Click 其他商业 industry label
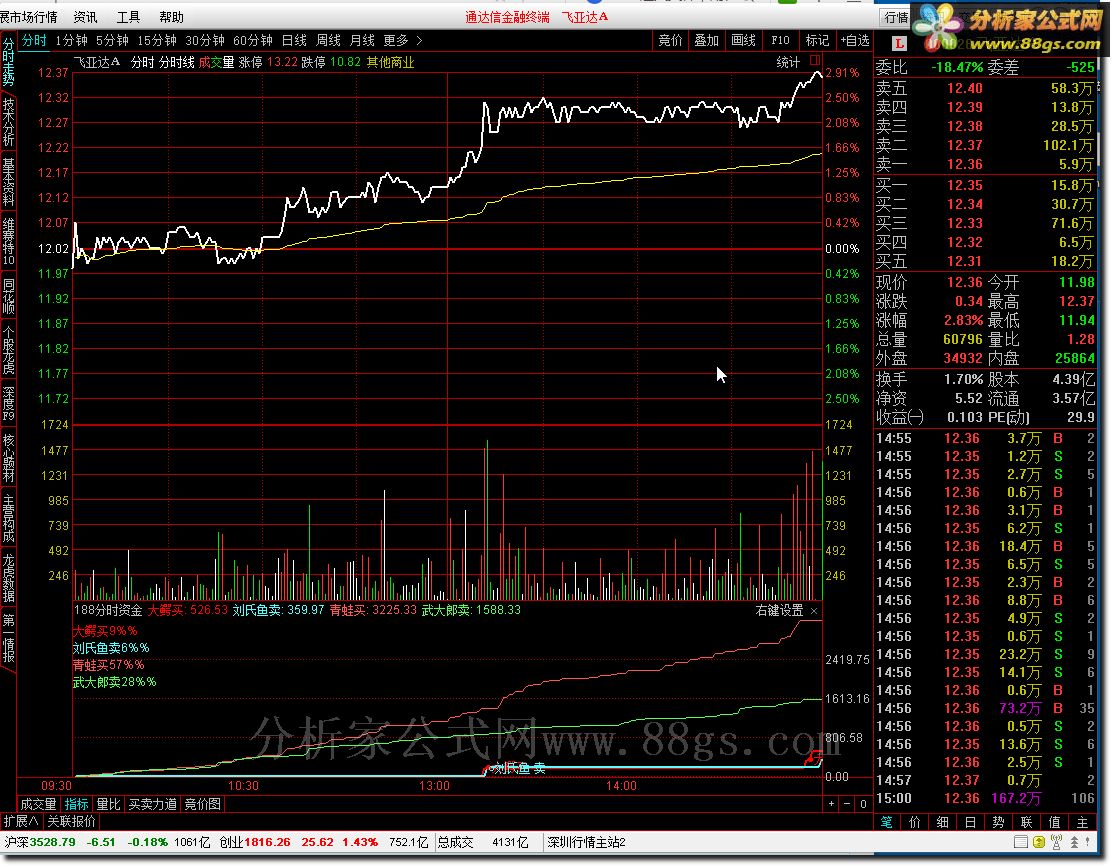This screenshot has height=866, width=1112. click(x=390, y=62)
